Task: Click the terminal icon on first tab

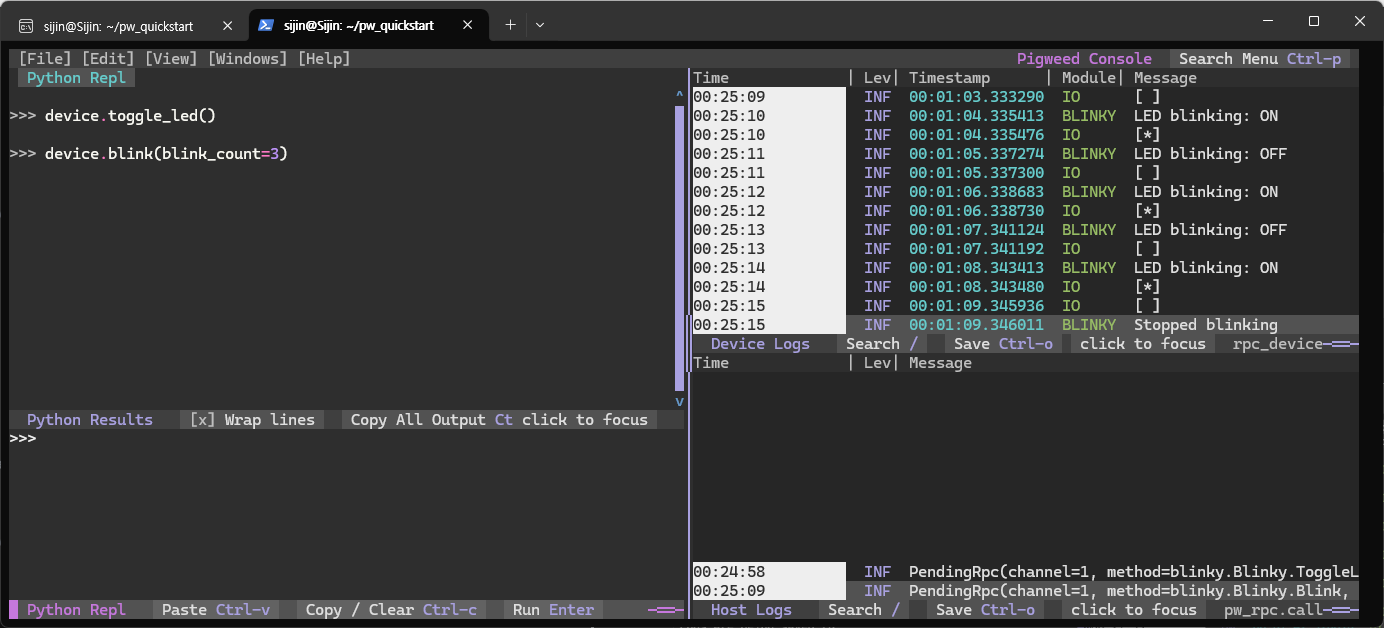Action: (27, 26)
